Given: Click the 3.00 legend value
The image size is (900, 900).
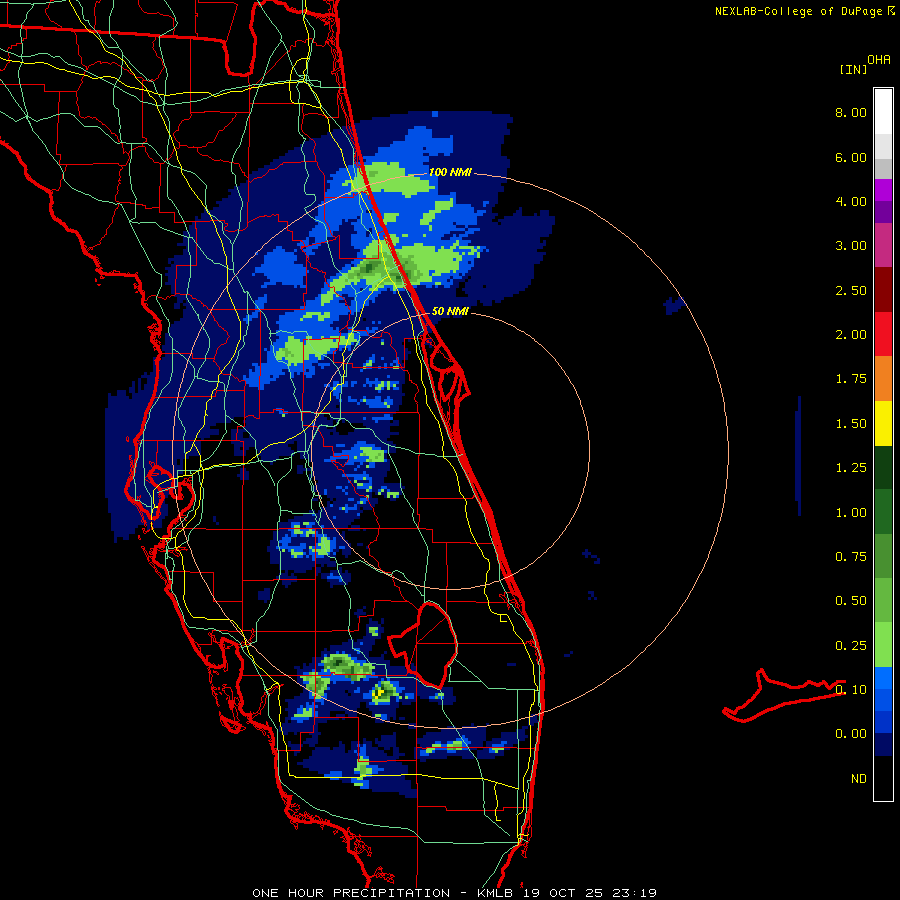Looking at the screenshot, I should click(851, 246).
